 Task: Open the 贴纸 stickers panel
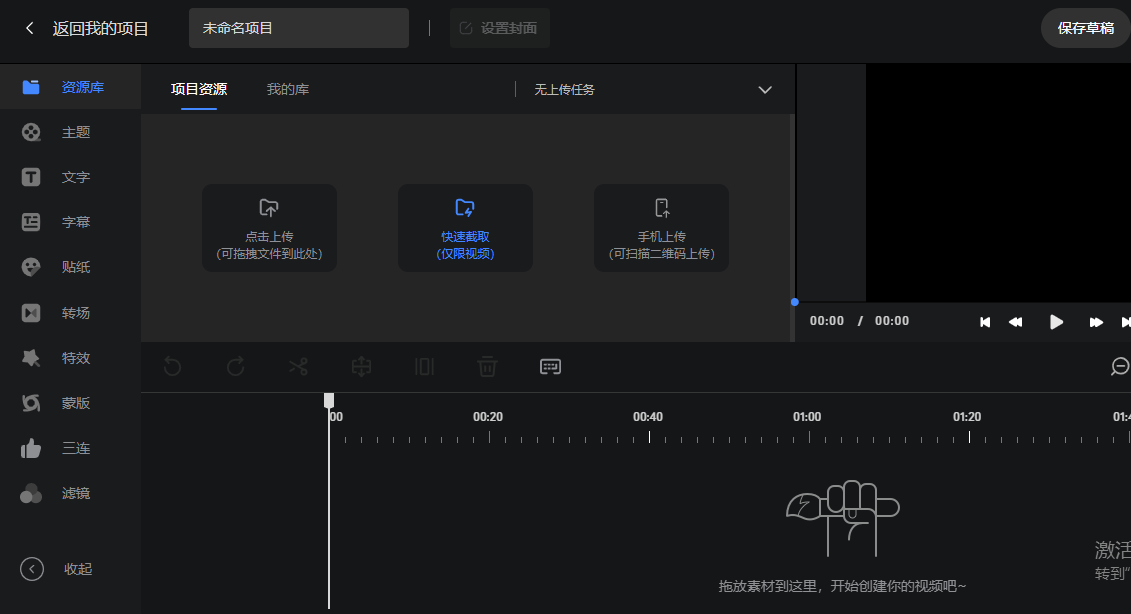pos(70,267)
